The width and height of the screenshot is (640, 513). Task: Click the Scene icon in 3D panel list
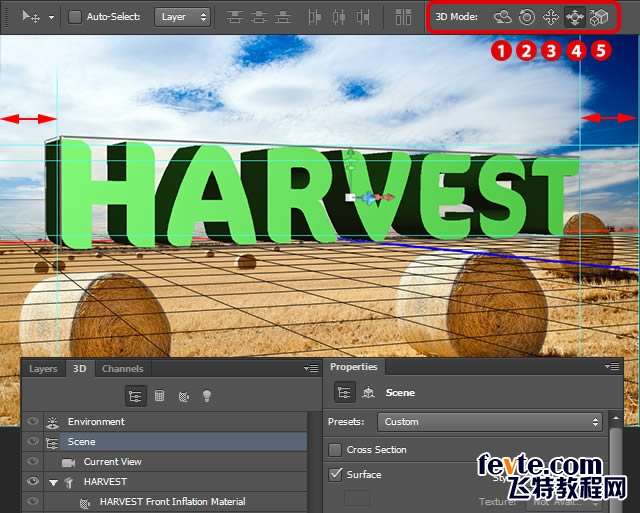click(52, 442)
